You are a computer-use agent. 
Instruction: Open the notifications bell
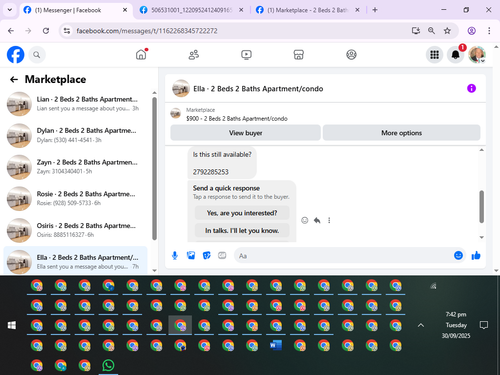455,55
